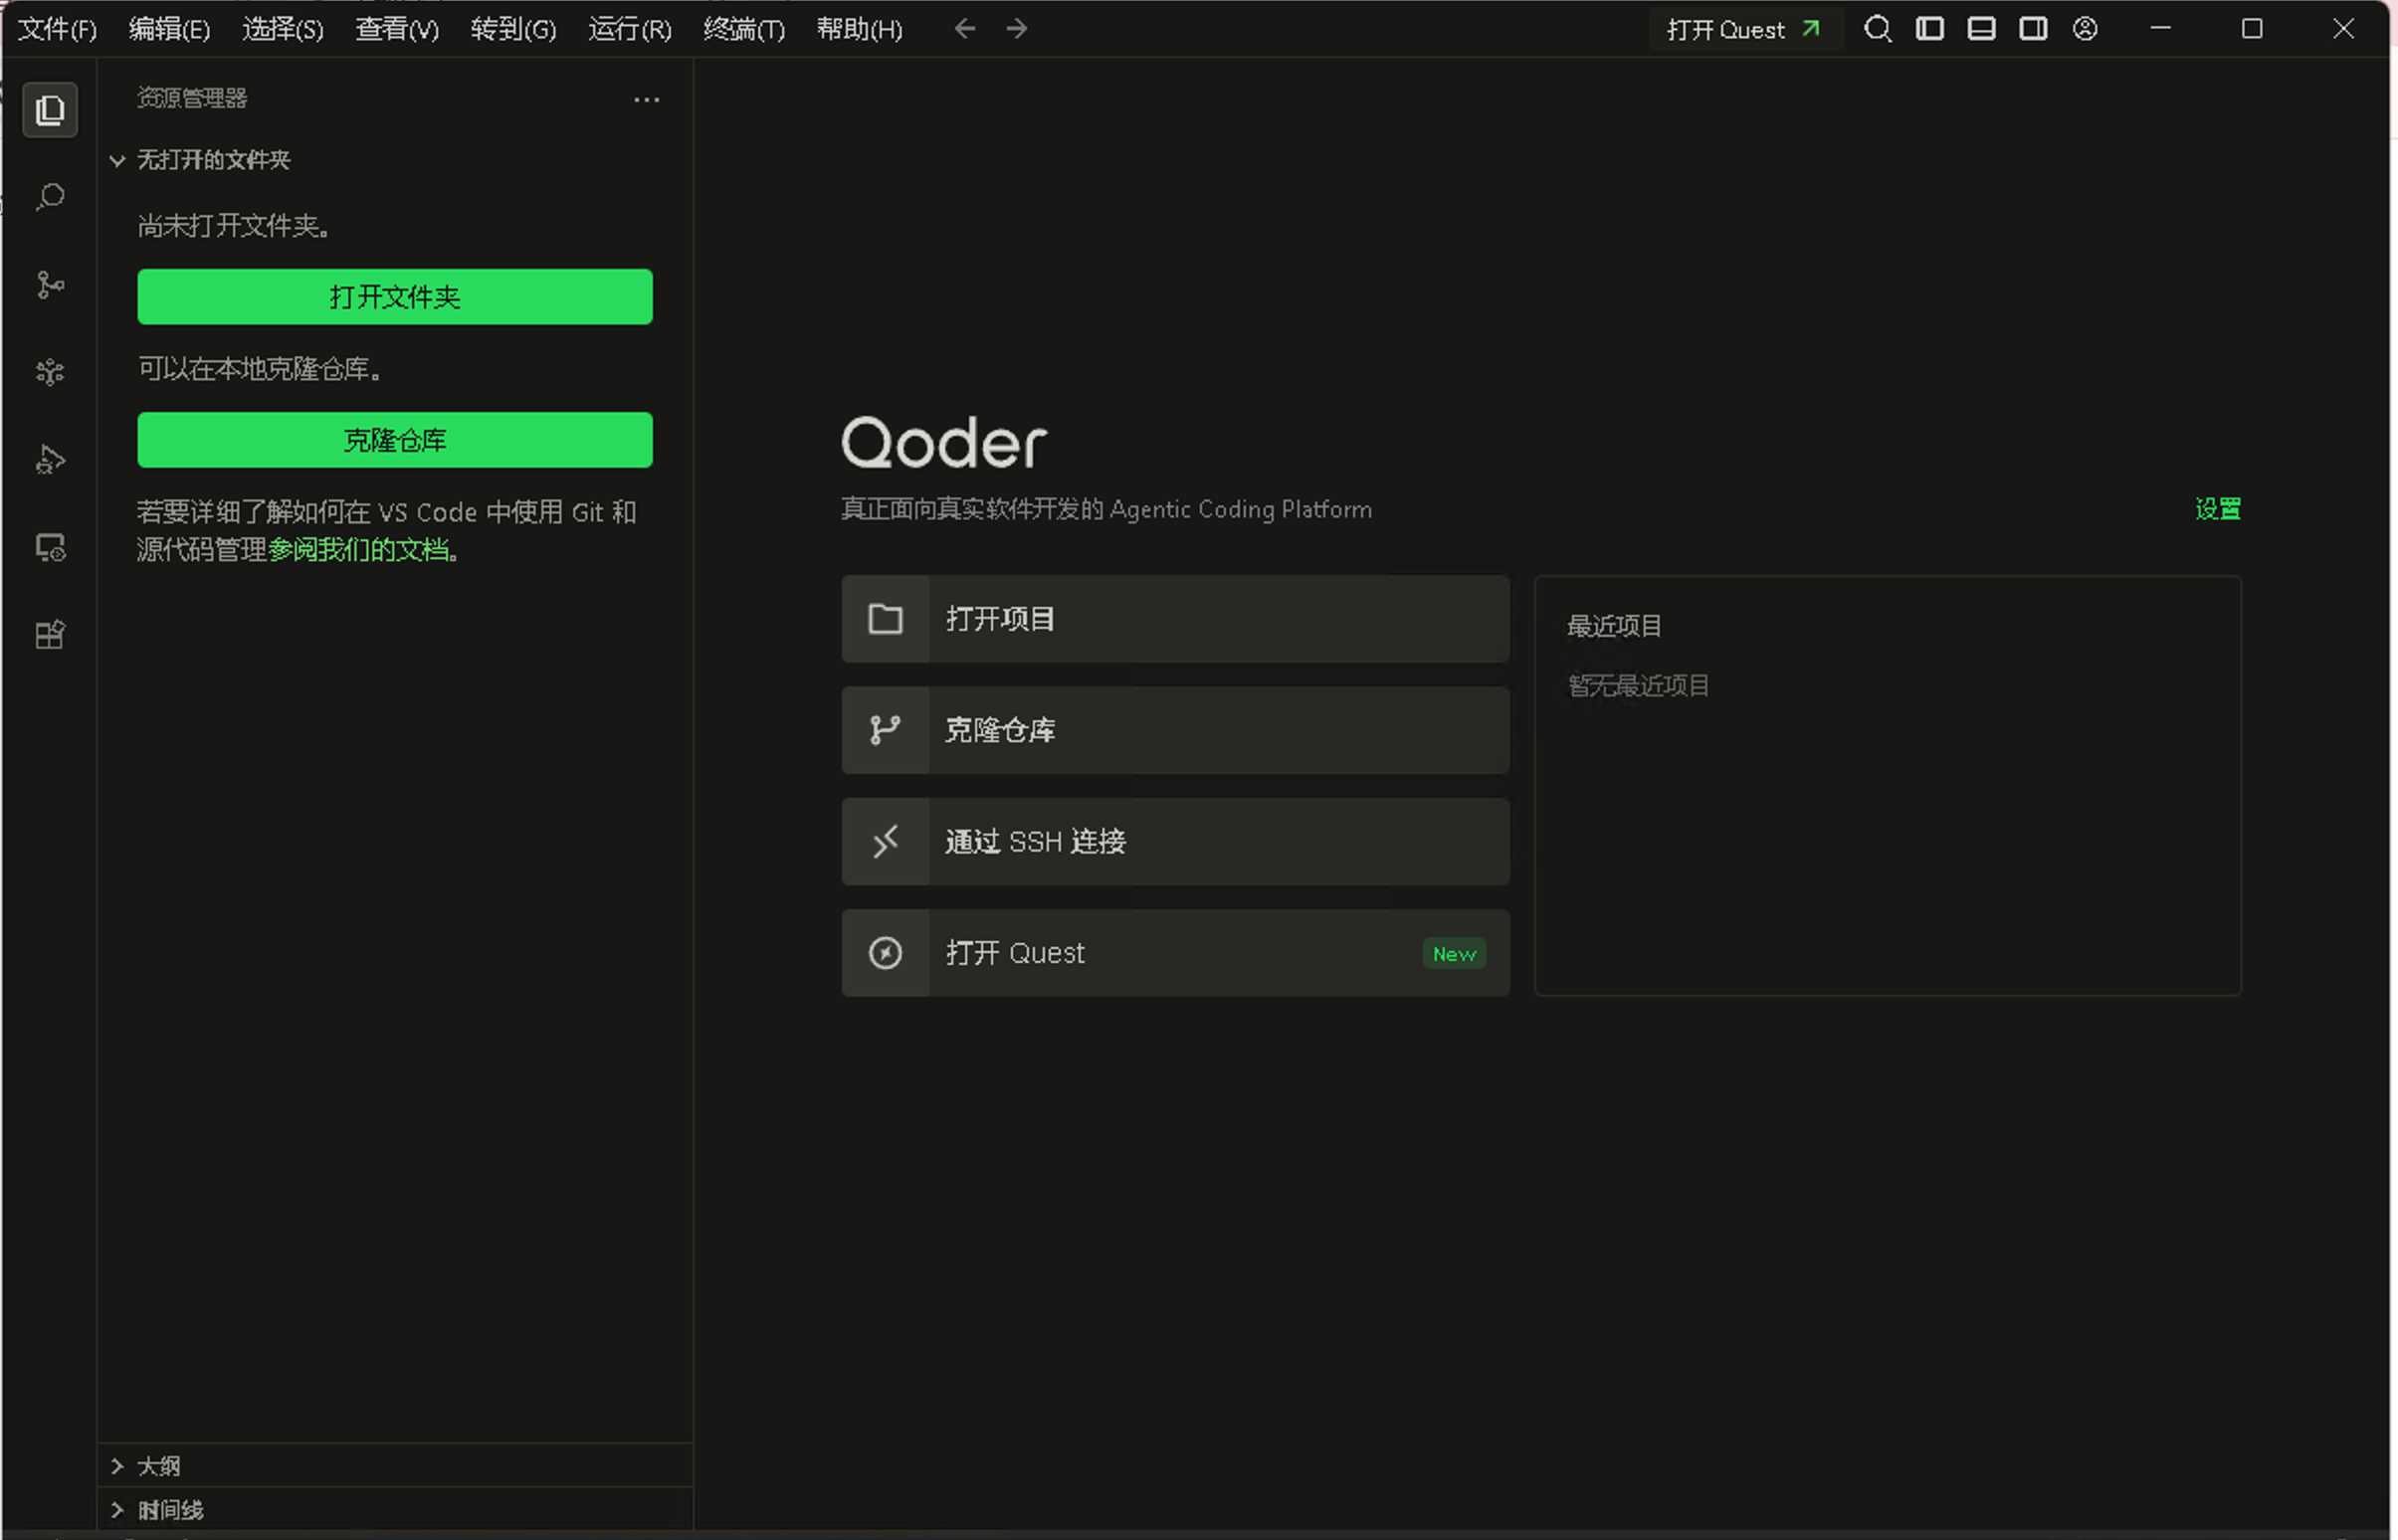
Task: Click the 可以在本地克隆仓库 text
Action: tap(260, 369)
